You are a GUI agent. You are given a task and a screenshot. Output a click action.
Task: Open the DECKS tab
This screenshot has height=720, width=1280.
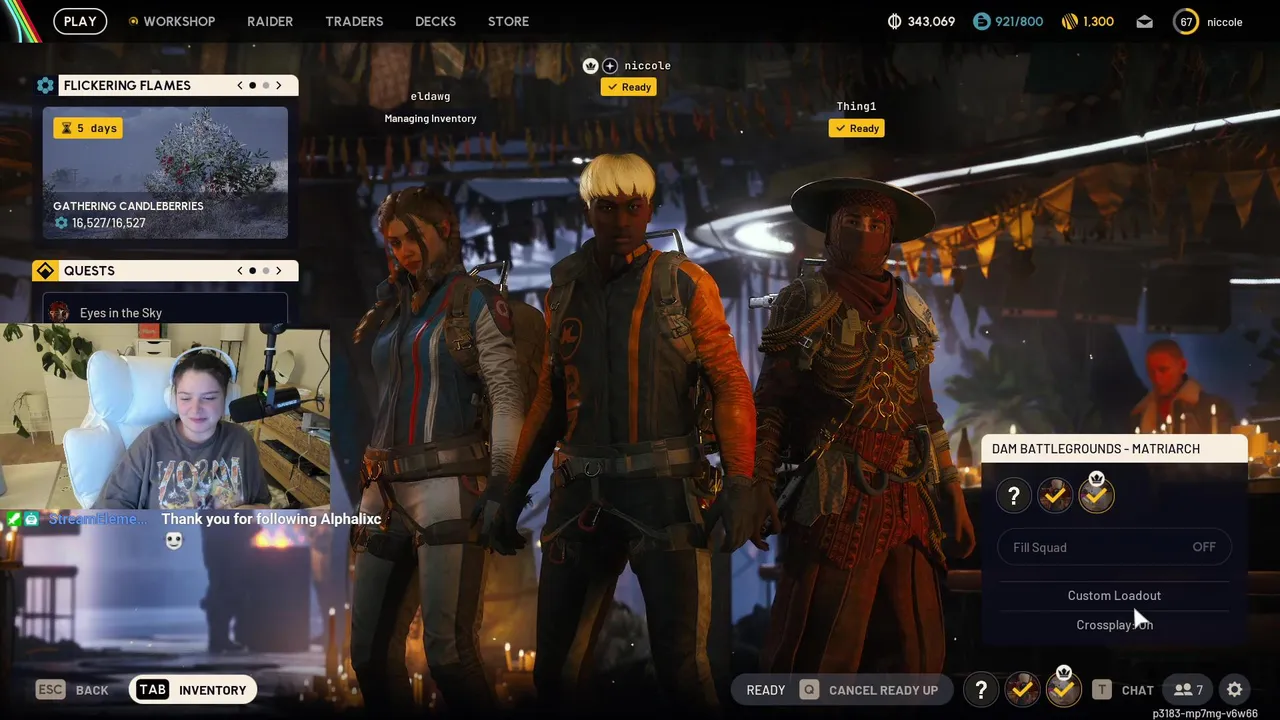(435, 21)
